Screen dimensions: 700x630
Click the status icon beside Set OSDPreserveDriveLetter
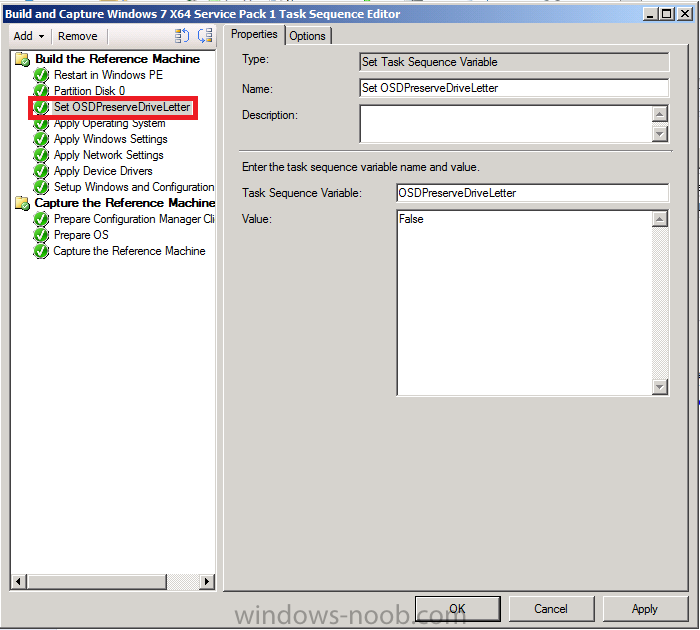[41, 107]
